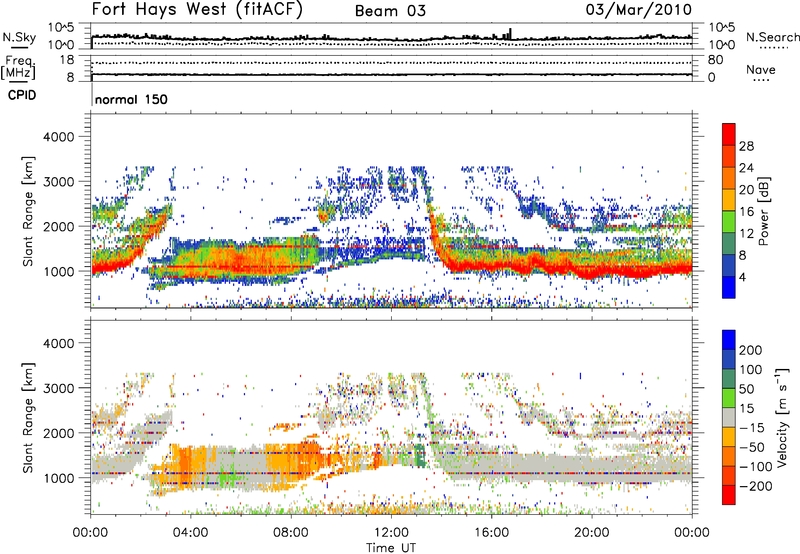800x554 pixels.
Task: Click the "200" velocity colorbar label
Action: [x=751, y=350]
